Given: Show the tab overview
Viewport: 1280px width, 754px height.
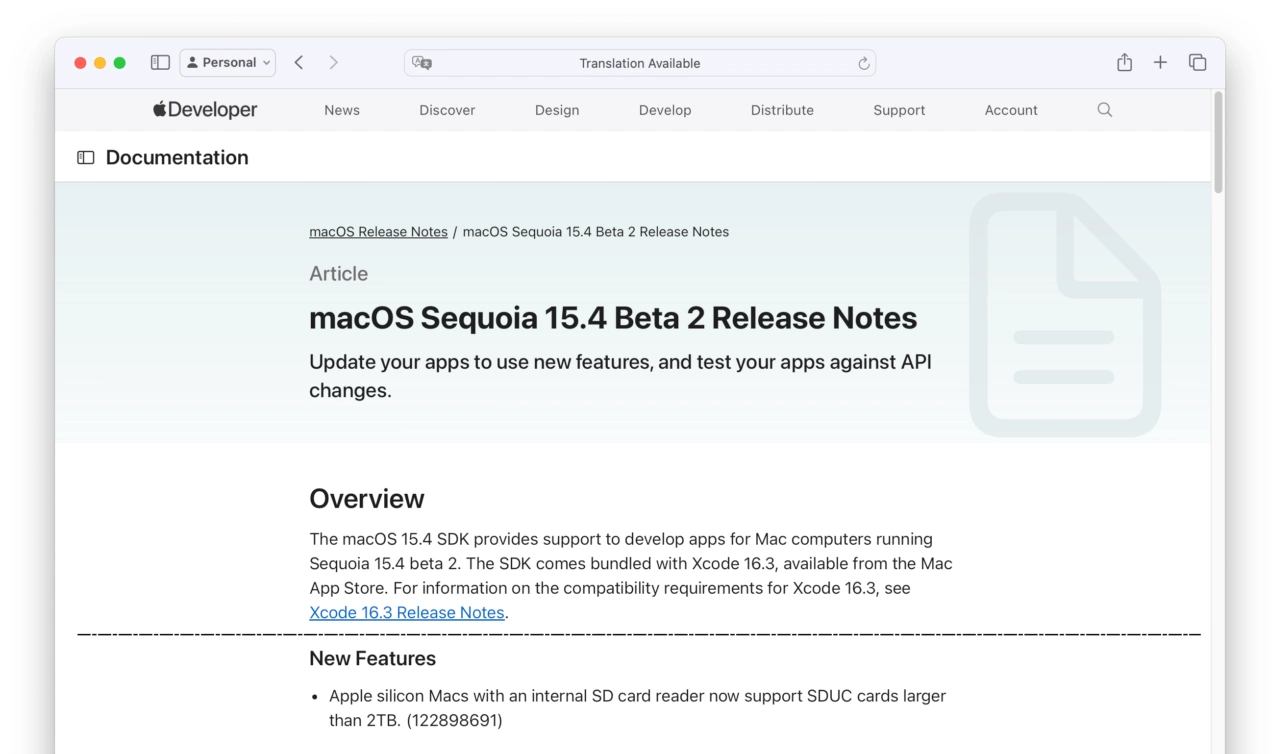Looking at the screenshot, I should pyautogui.click(x=1197, y=63).
